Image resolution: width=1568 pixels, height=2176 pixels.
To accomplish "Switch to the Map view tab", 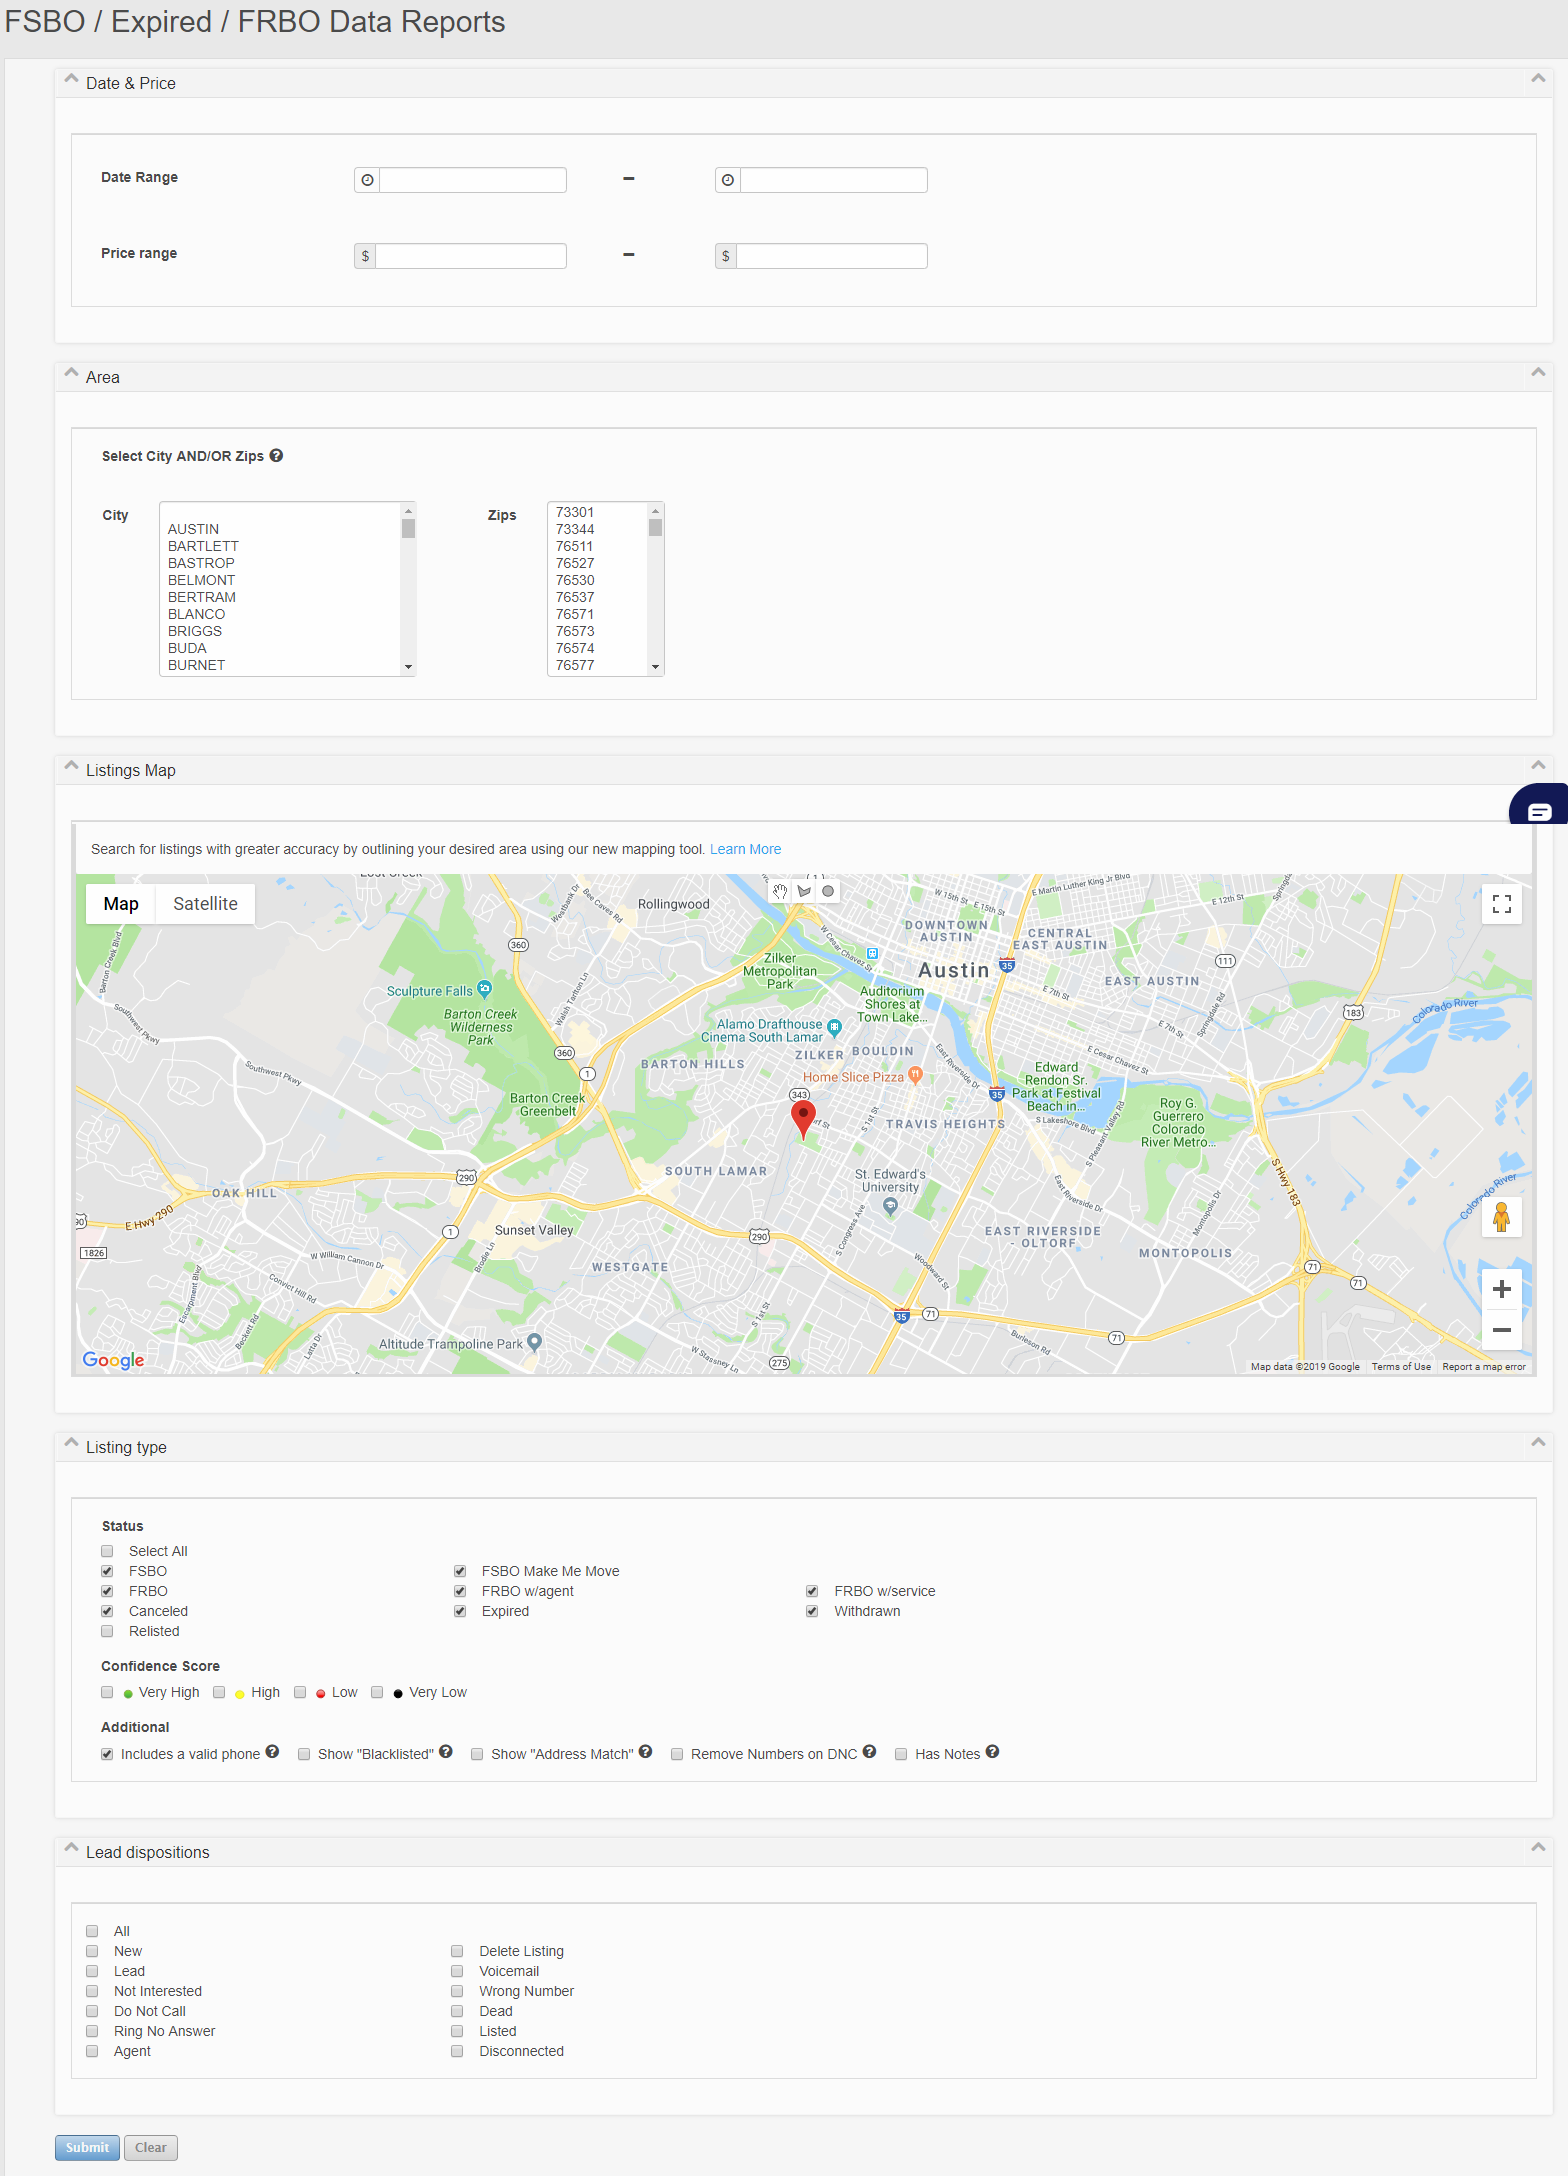I will (x=121, y=904).
